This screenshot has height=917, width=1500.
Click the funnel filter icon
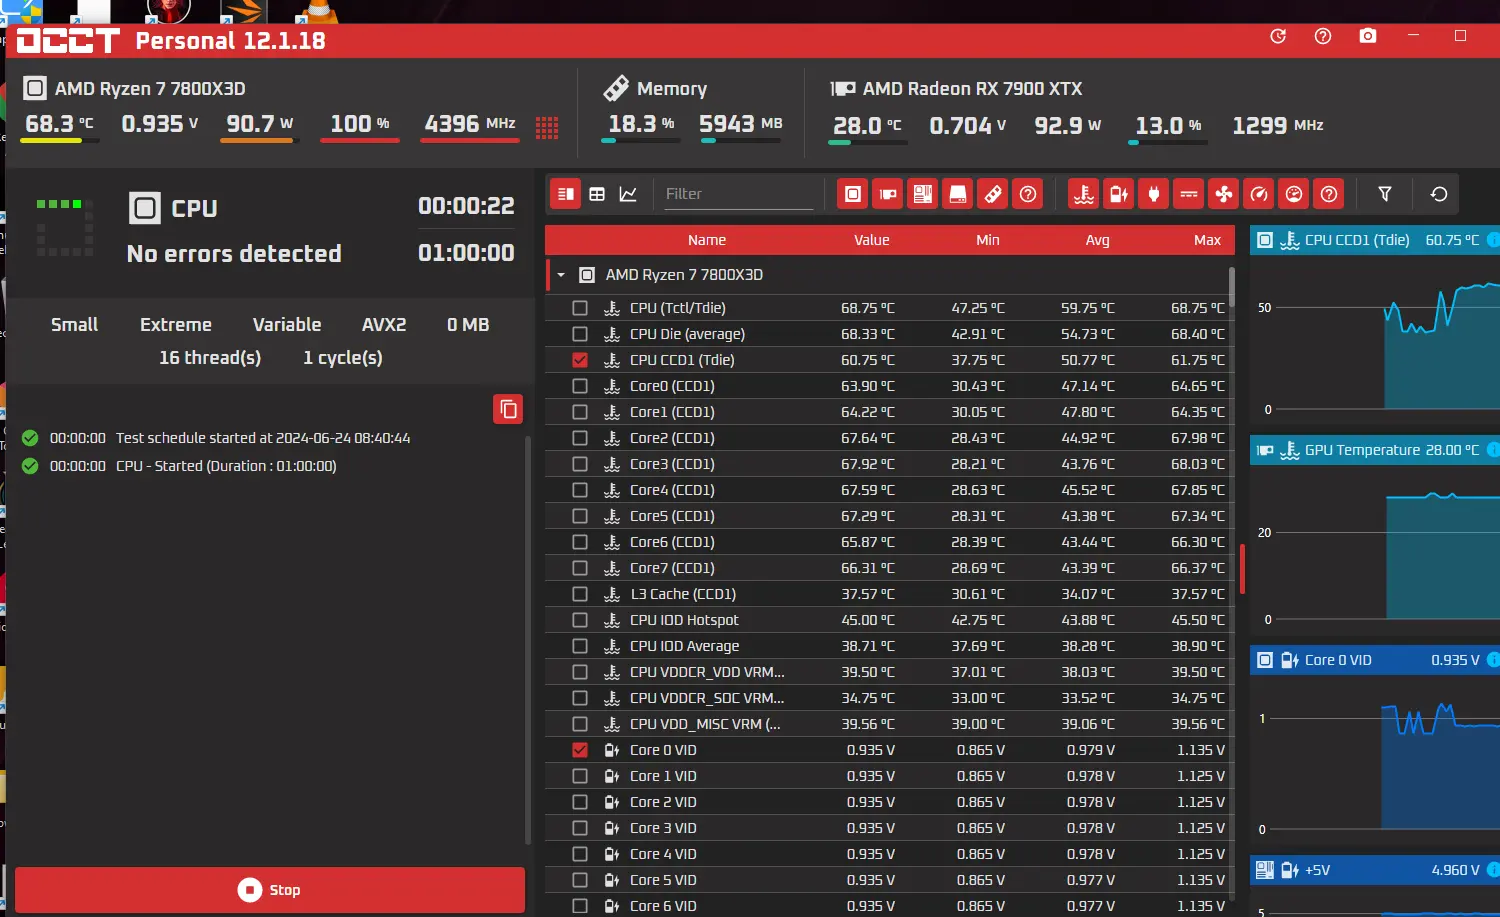[1385, 194]
